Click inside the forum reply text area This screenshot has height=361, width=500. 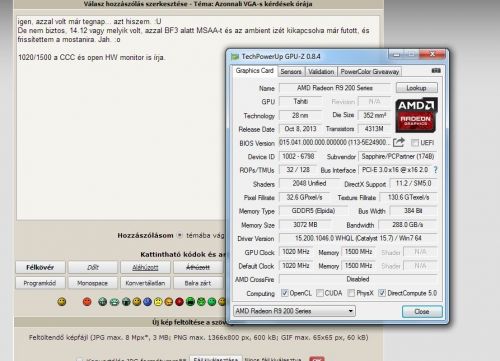[122, 133]
